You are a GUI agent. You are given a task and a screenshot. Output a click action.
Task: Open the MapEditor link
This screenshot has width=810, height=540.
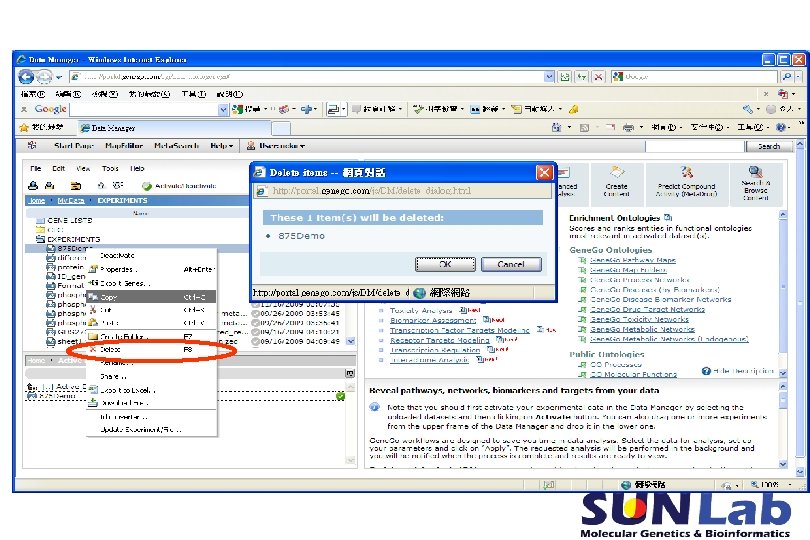(x=124, y=146)
